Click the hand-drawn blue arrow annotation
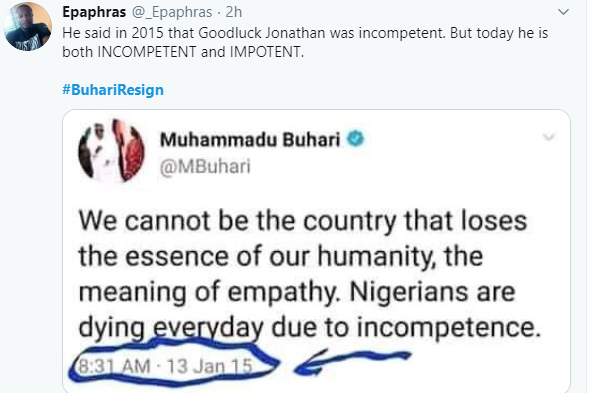The image size is (601, 393). click(x=351, y=362)
